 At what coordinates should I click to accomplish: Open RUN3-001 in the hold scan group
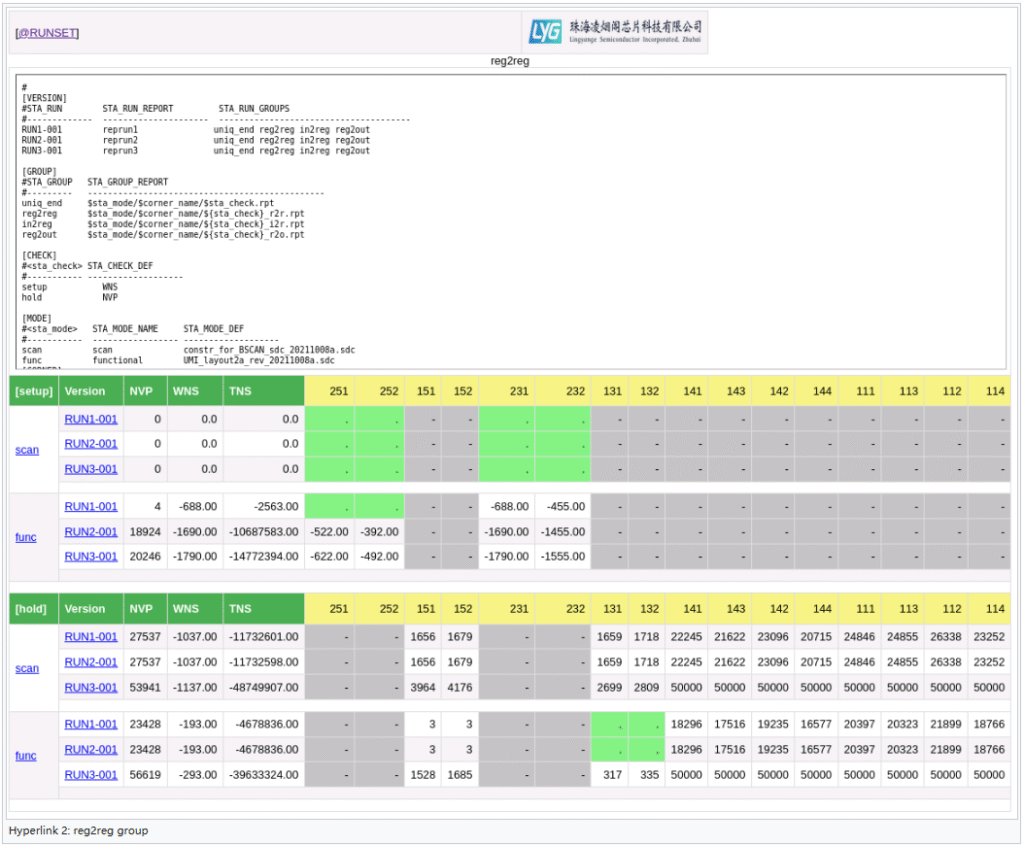pyautogui.click(x=91, y=687)
